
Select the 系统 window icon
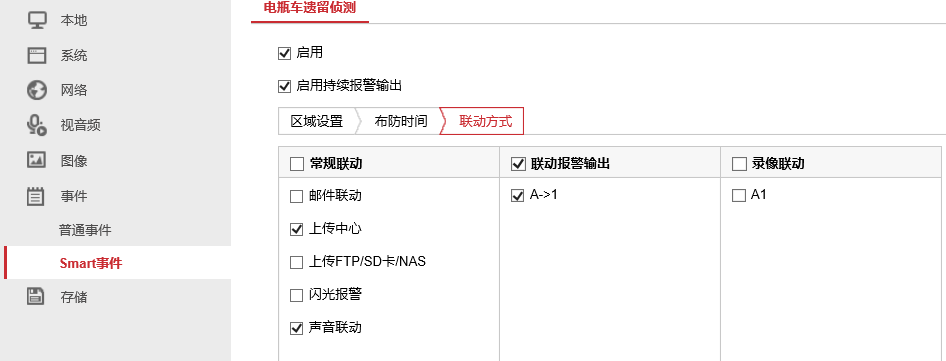37,56
